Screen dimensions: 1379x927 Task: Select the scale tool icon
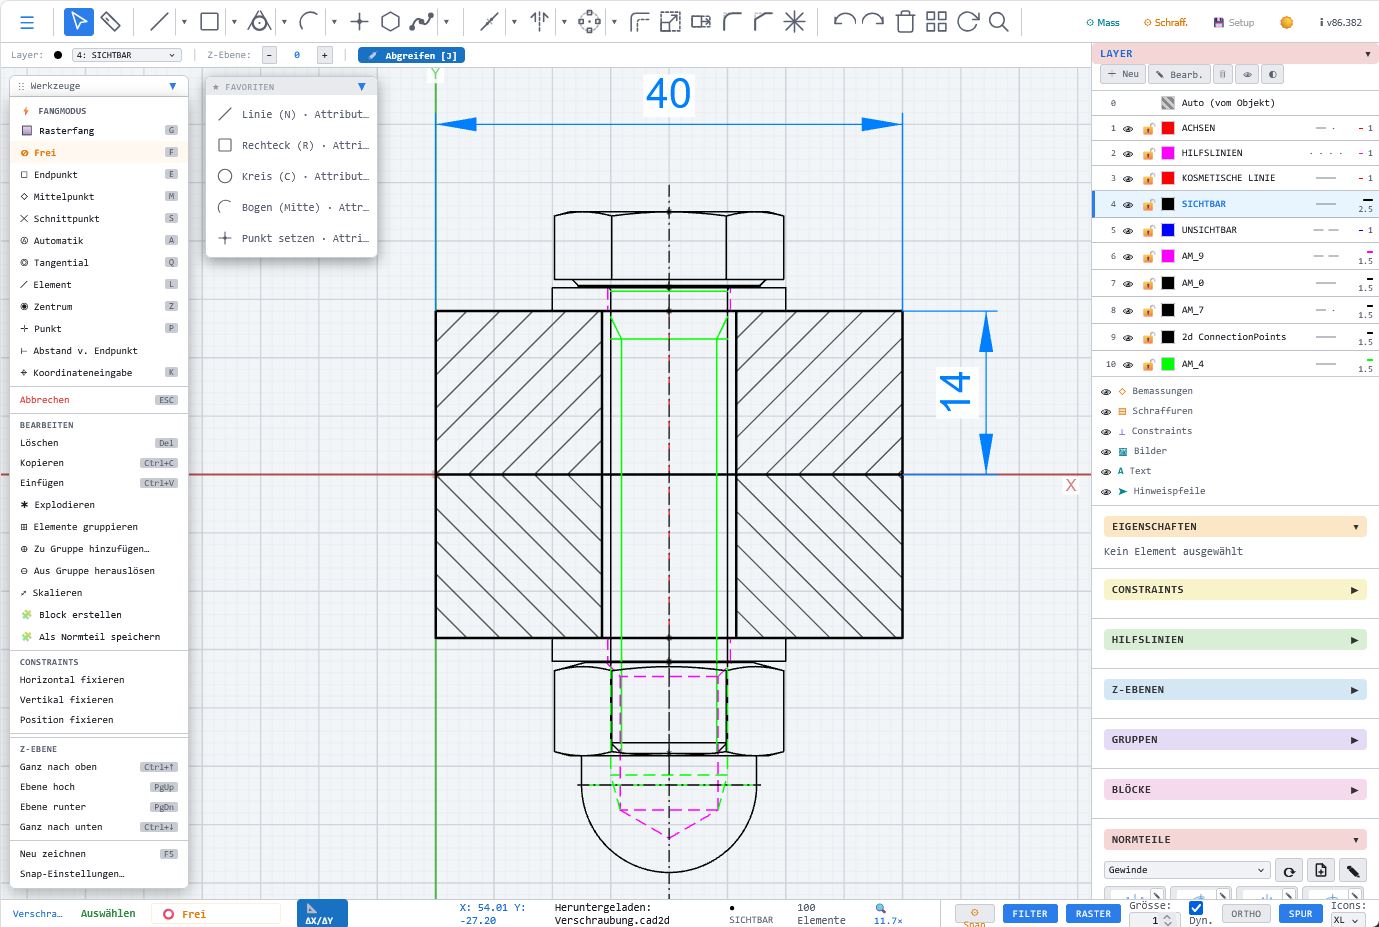(x=670, y=21)
